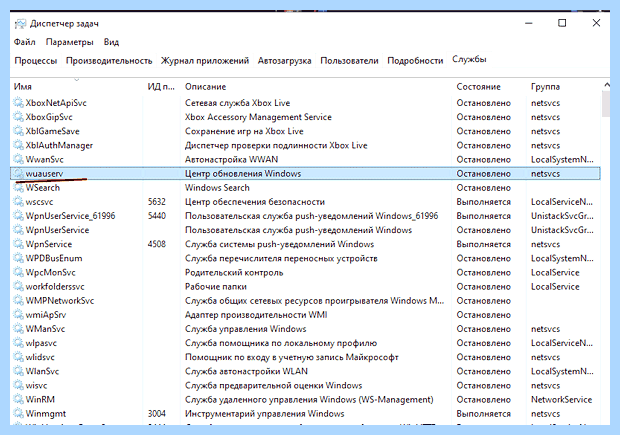Click Сетевая служба Xbox Live description

(237, 103)
